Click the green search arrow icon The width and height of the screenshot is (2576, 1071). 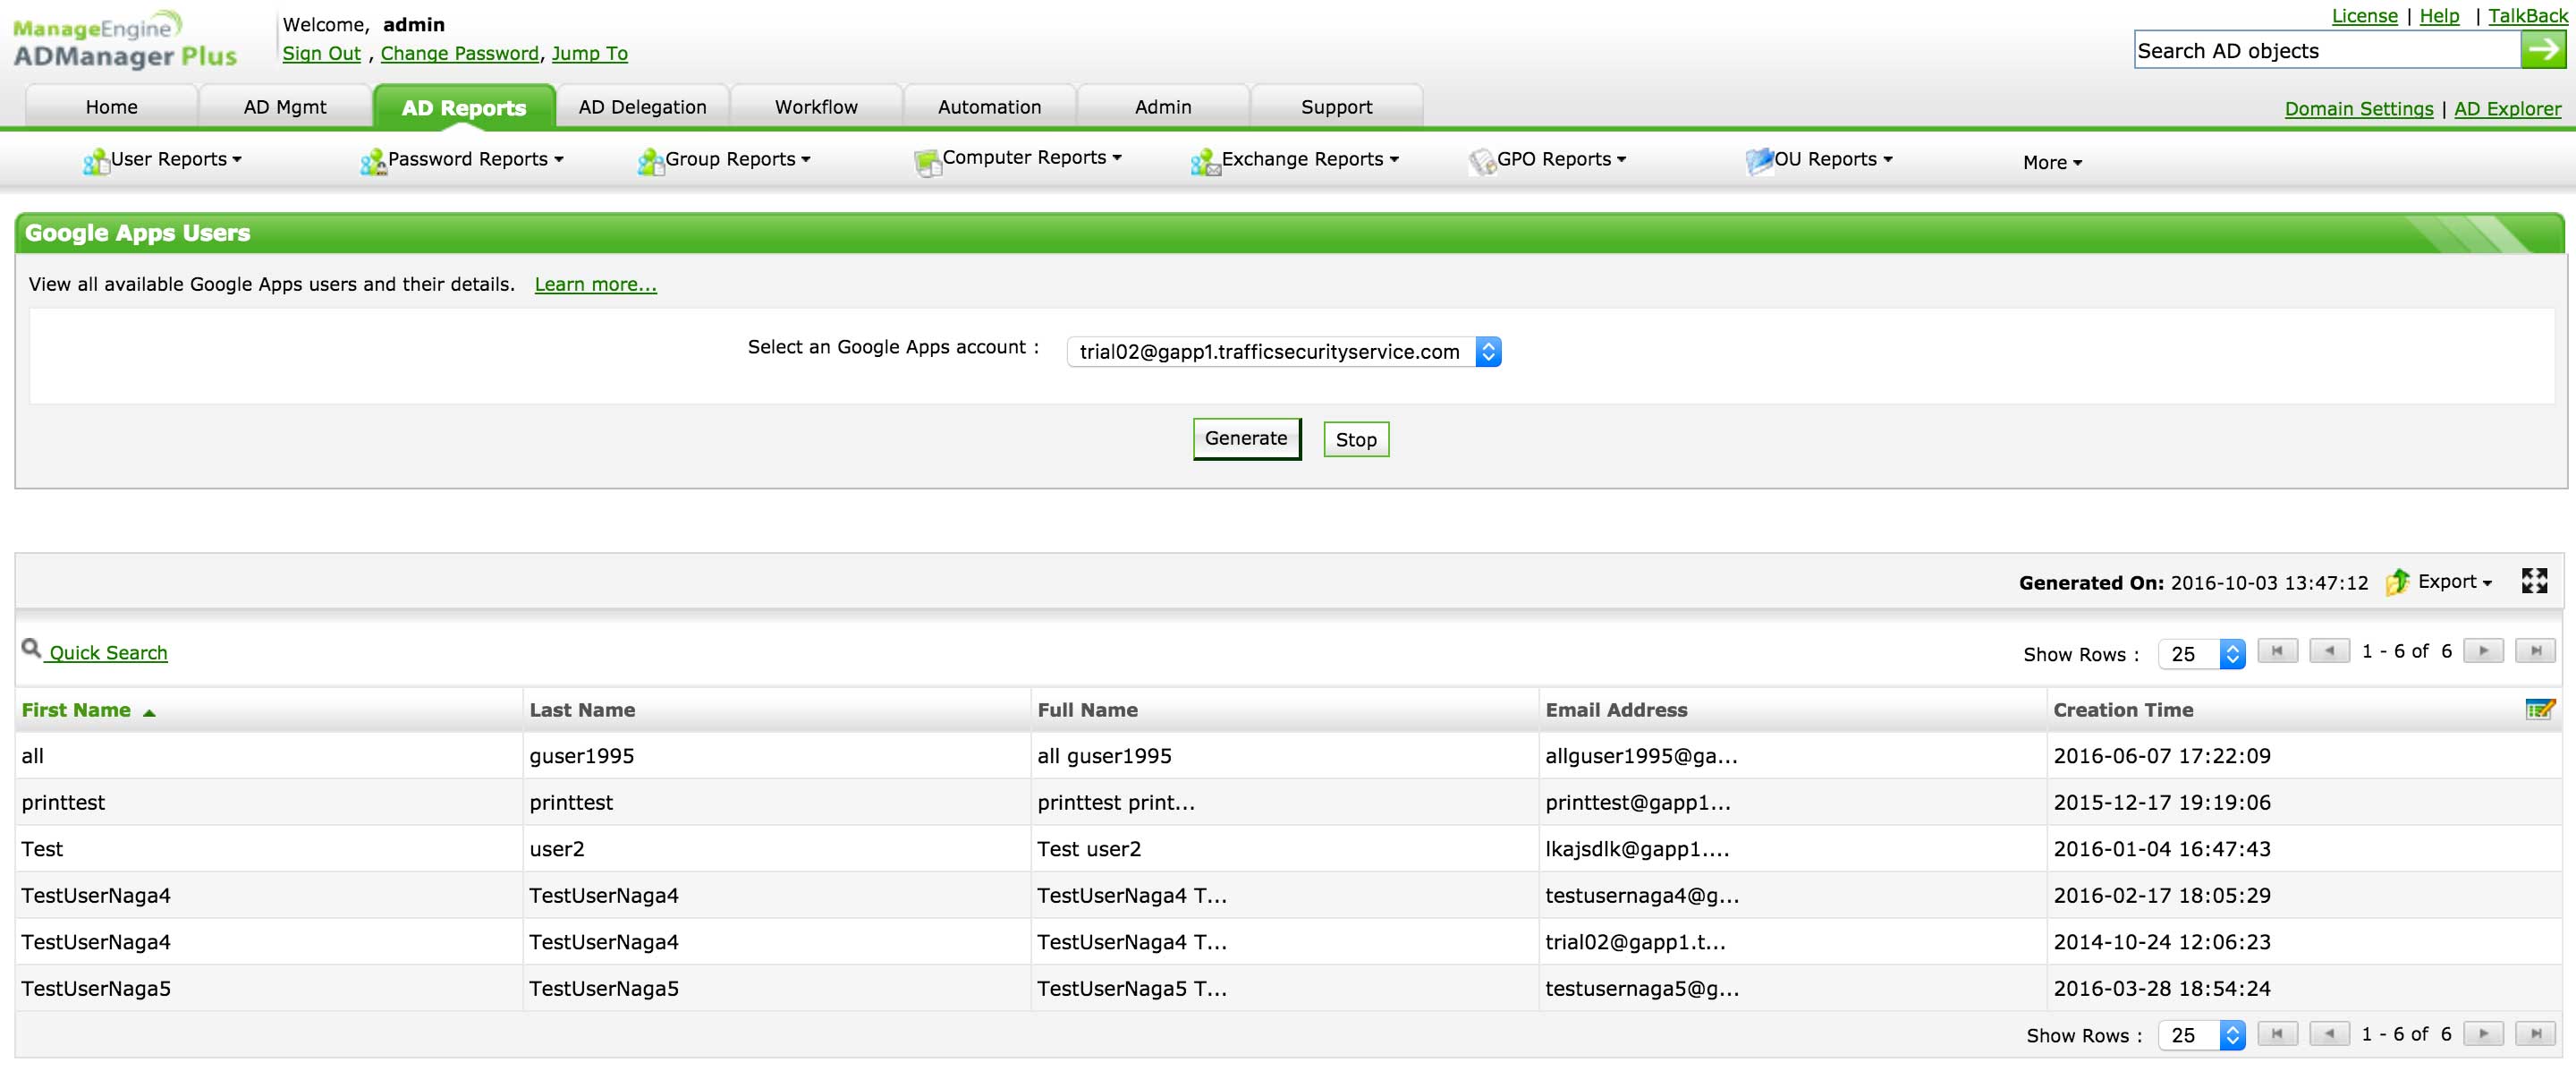pos(2542,49)
